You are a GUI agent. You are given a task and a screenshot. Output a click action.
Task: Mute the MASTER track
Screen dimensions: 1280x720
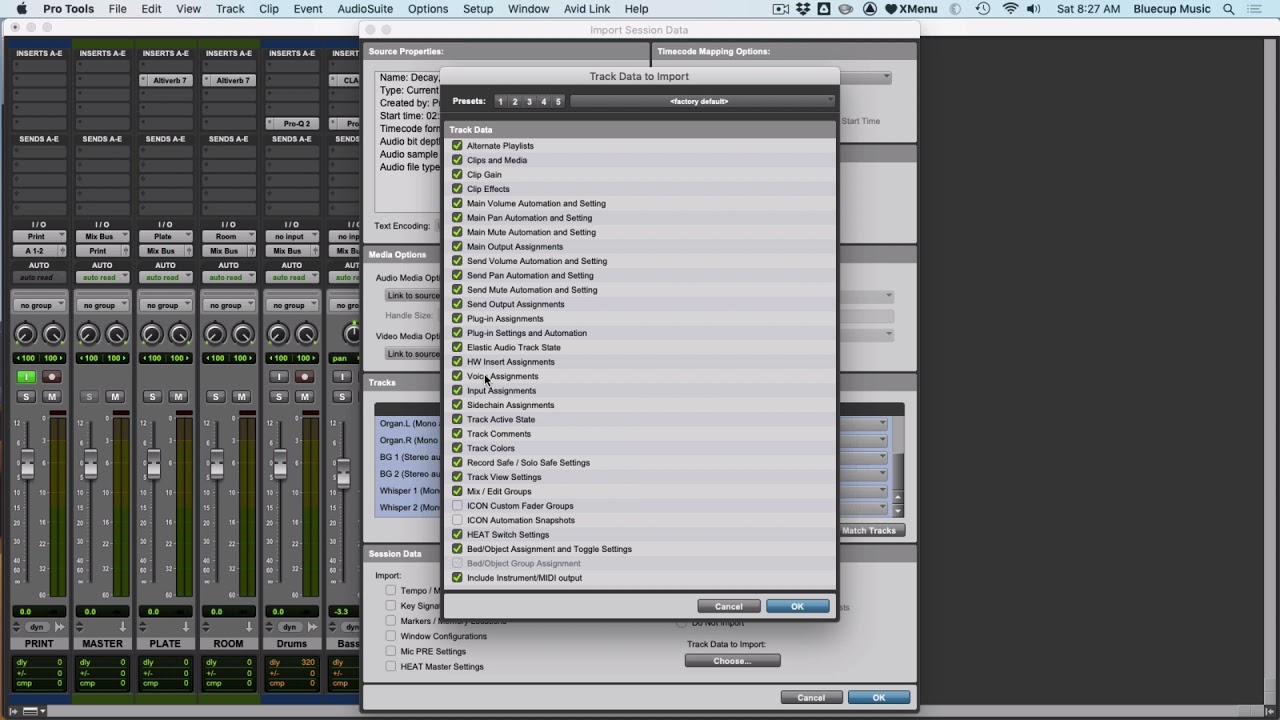115,397
